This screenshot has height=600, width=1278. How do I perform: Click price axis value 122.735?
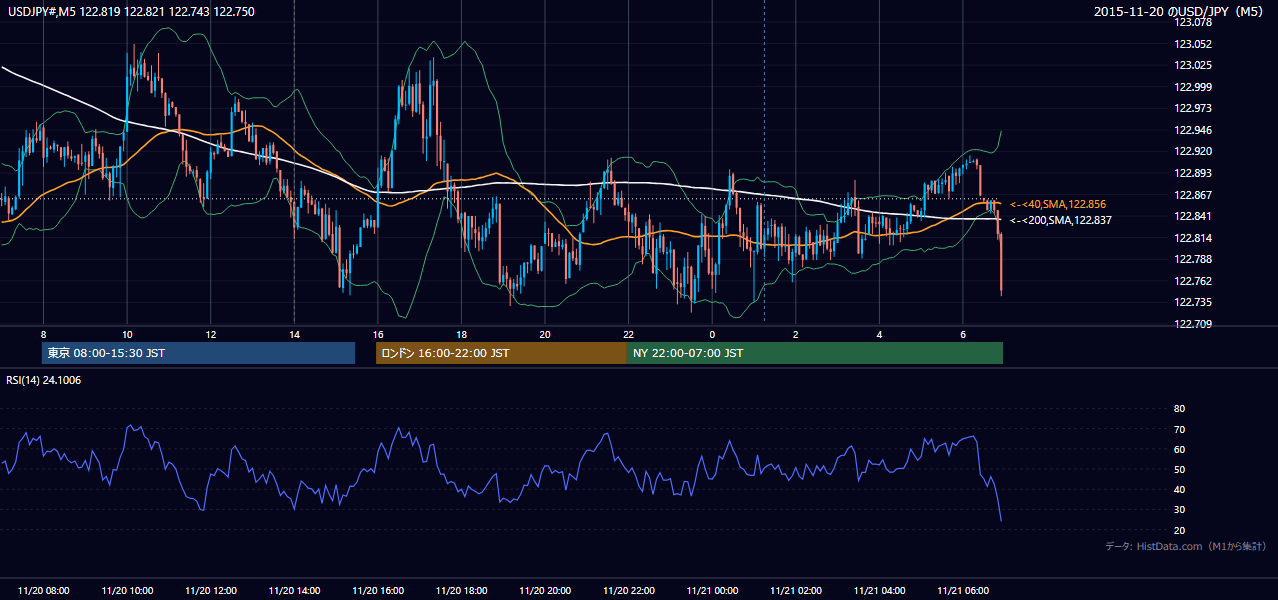tap(1194, 302)
